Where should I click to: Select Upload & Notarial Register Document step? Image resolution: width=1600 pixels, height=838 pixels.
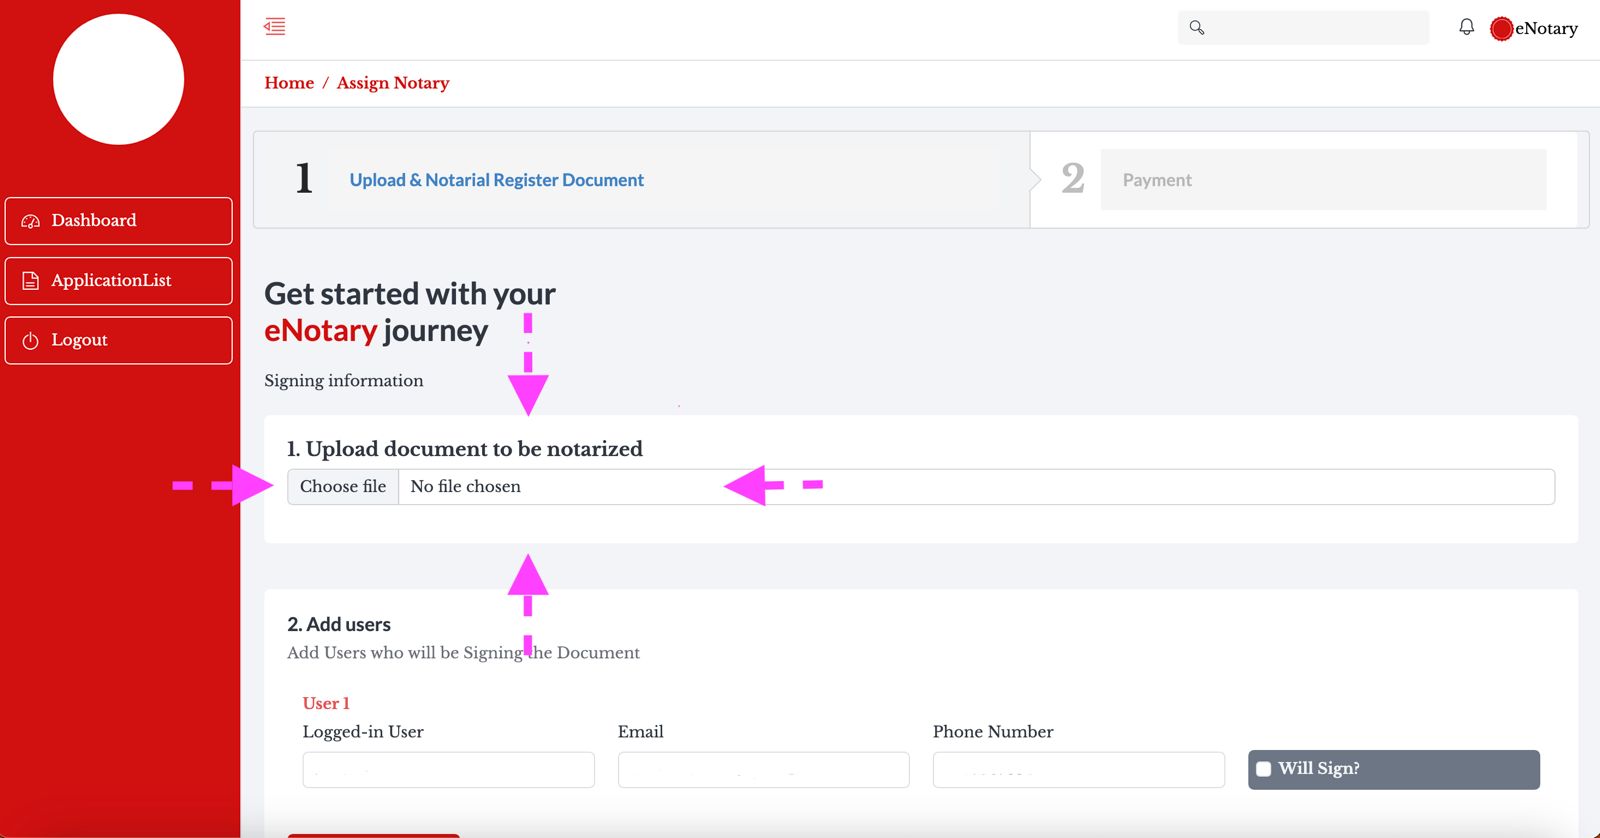click(x=496, y=180)
